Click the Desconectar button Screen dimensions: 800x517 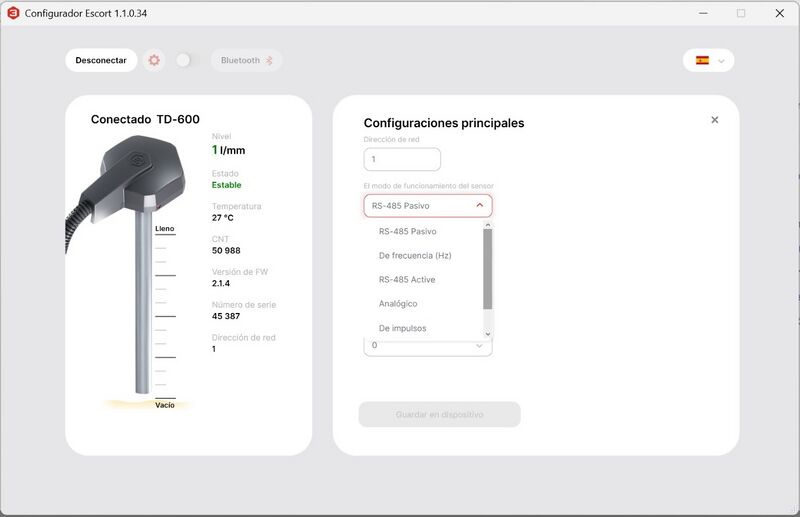(x=101, y=60)
